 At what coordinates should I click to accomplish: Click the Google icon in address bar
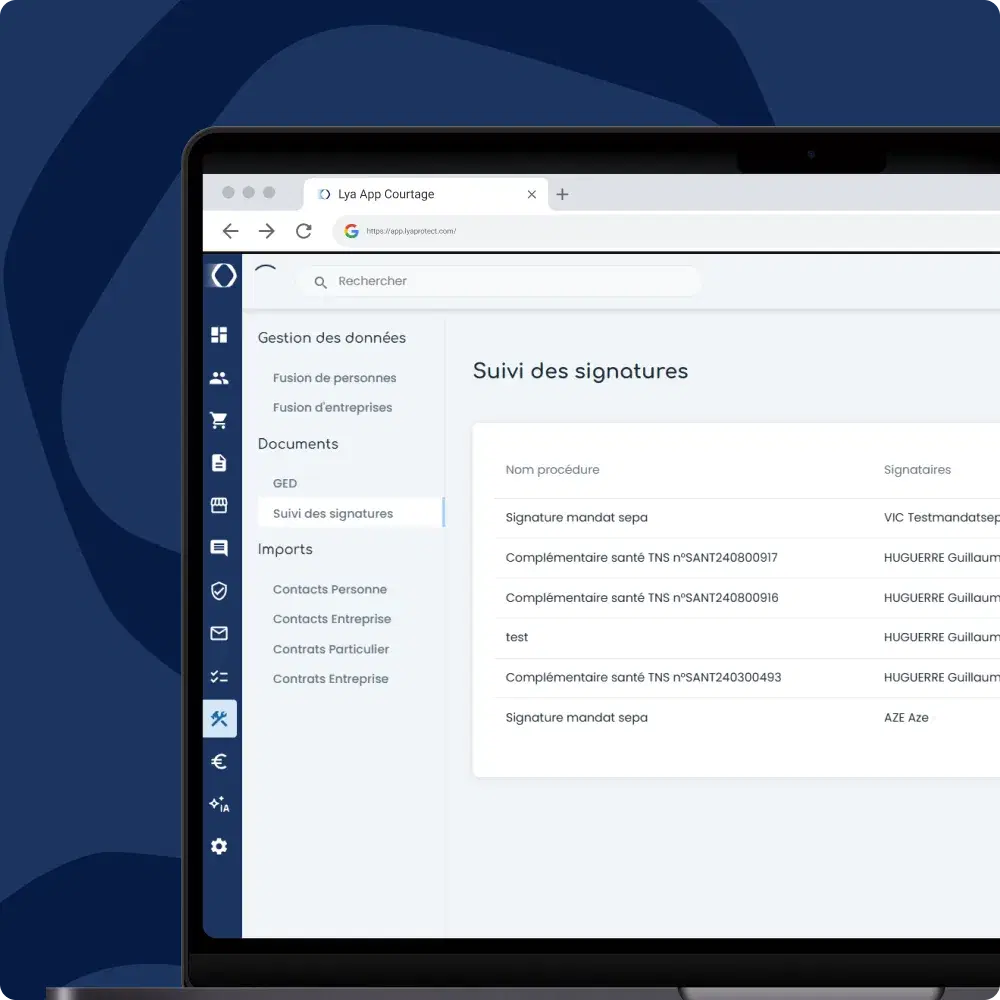point(351,231)
